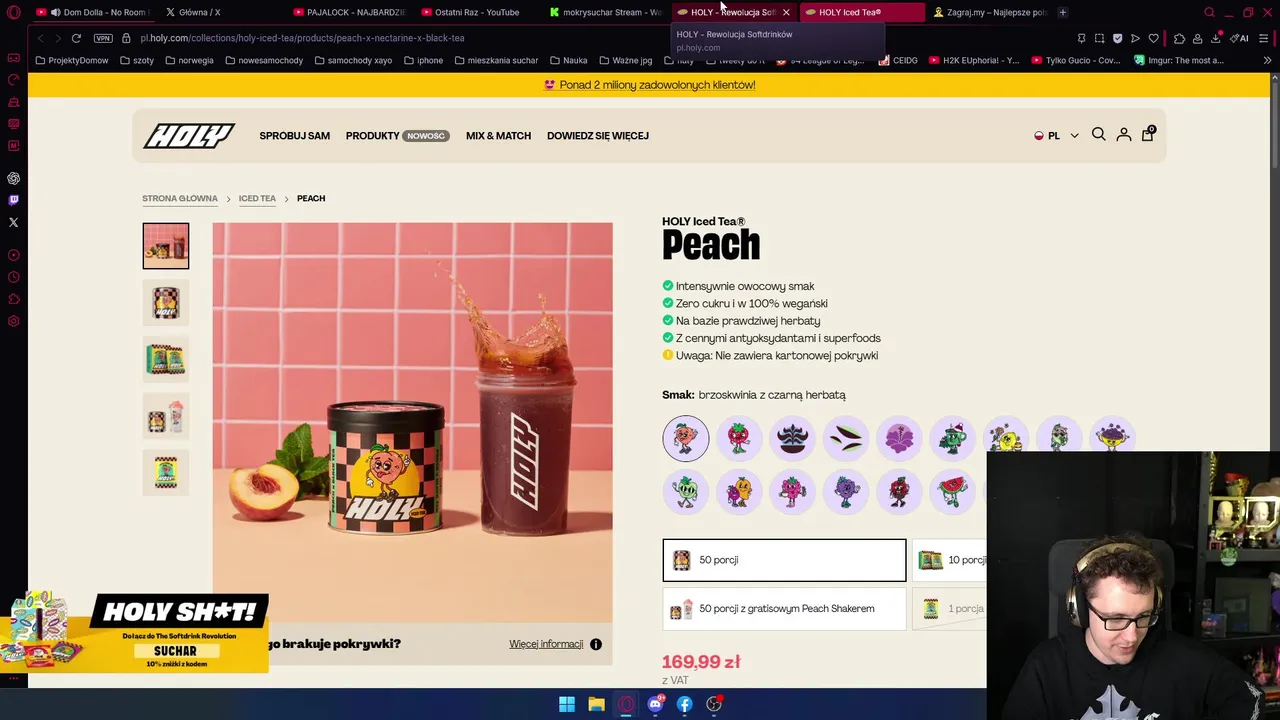Screen dimensions: 1280x720
Task: Select the fifth product thumbnail image
Action: coord(166,471)
